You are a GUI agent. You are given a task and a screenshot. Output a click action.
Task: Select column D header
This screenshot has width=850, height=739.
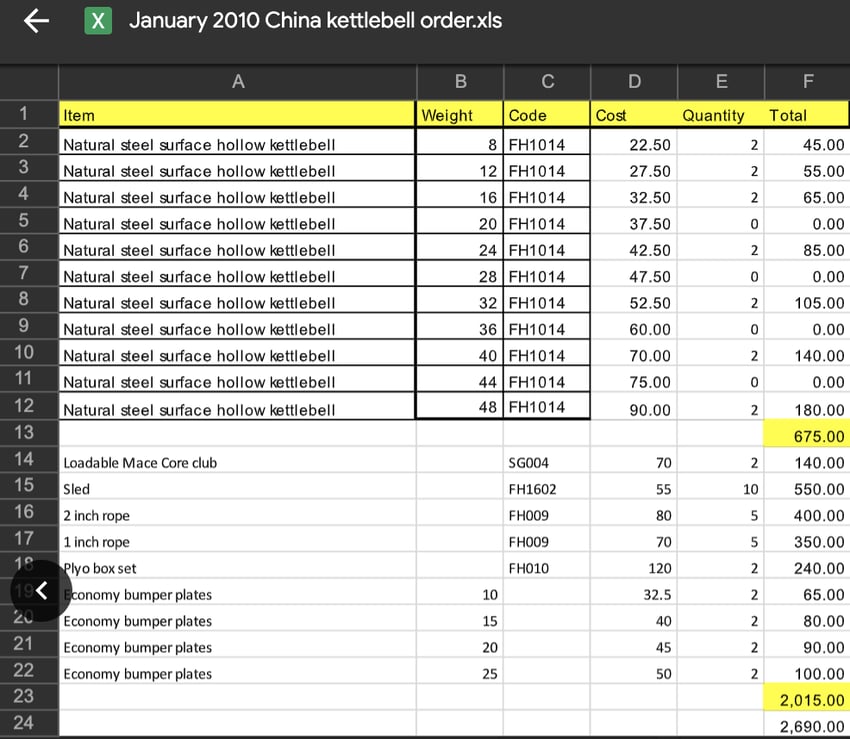(634, 82)
